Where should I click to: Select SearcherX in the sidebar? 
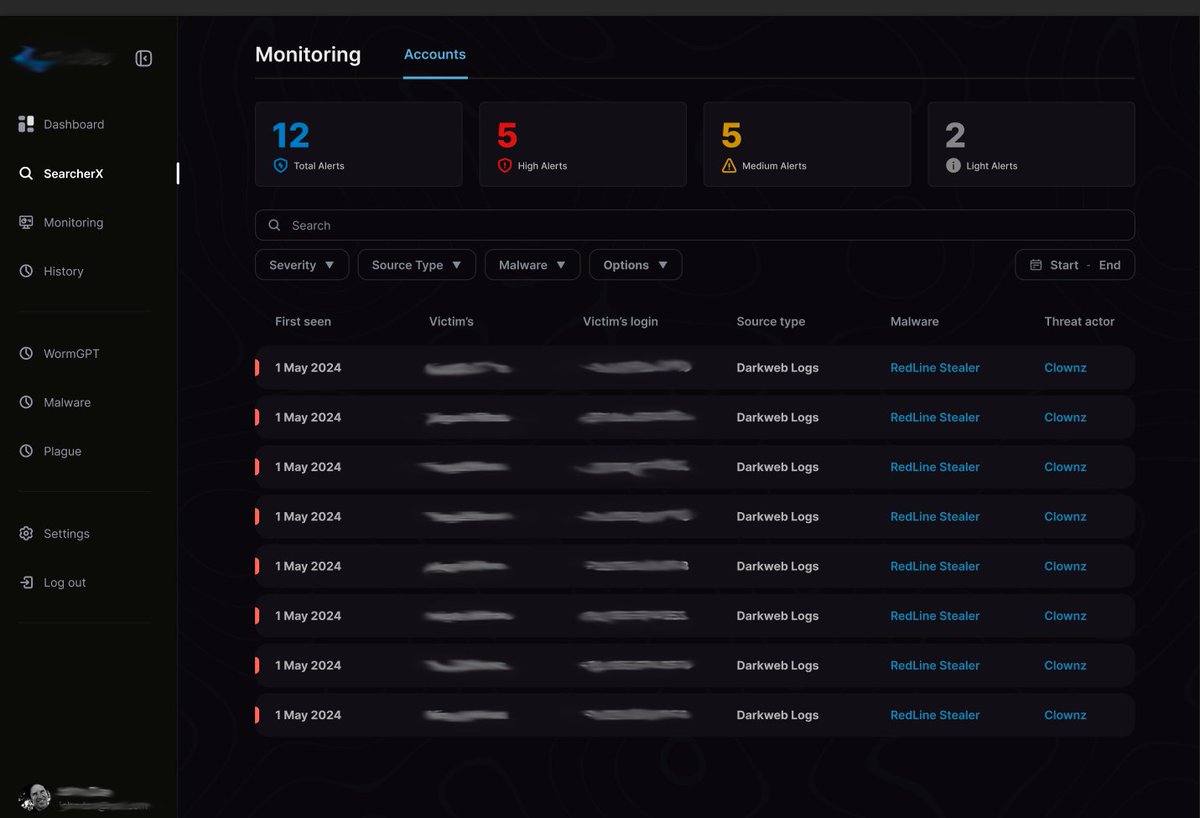click(73, 173)
